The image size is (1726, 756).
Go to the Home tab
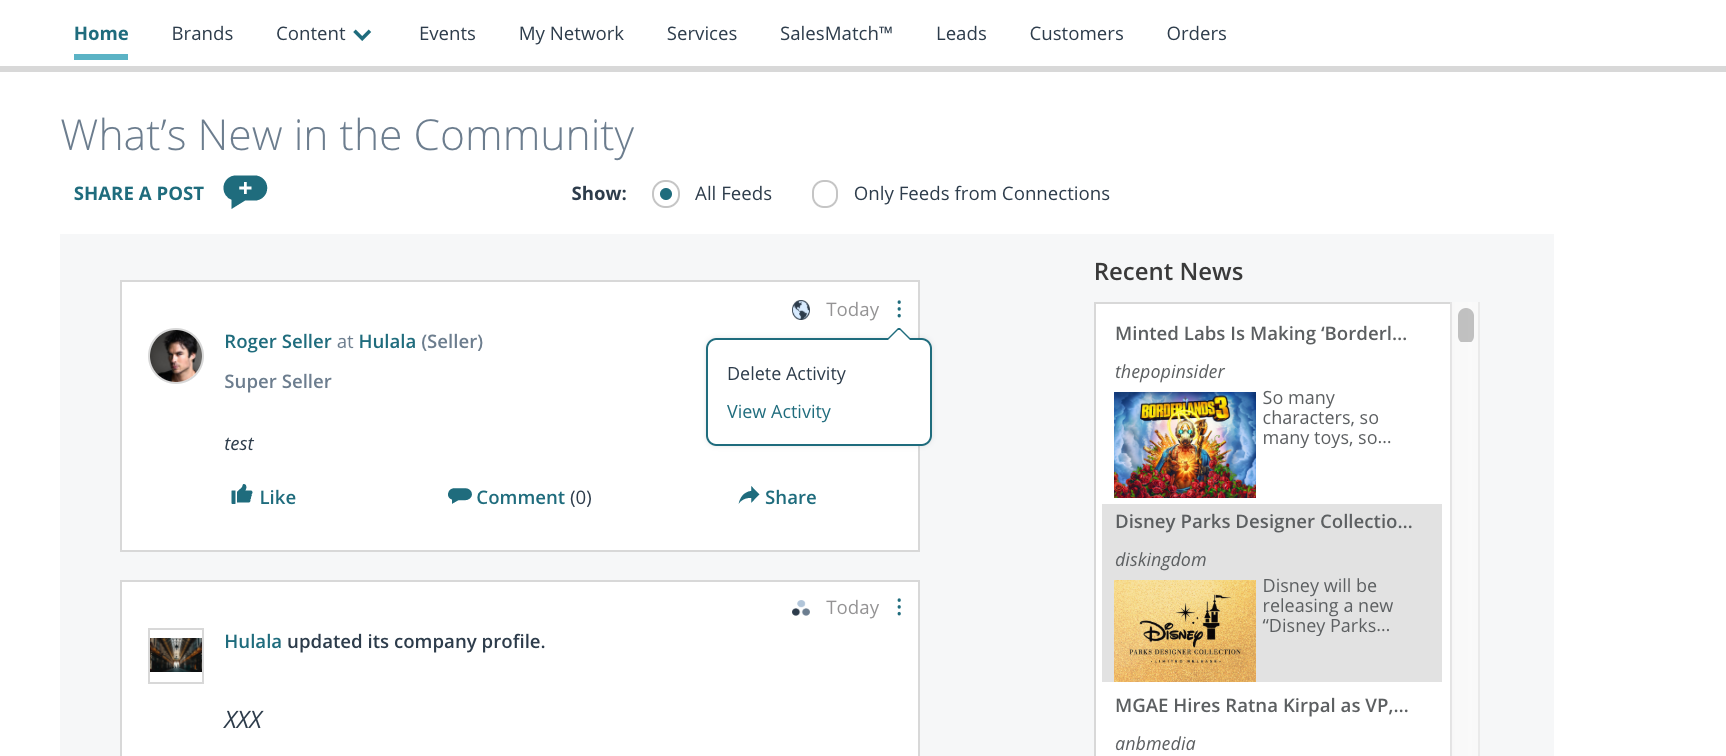click(x=101, y=34)
